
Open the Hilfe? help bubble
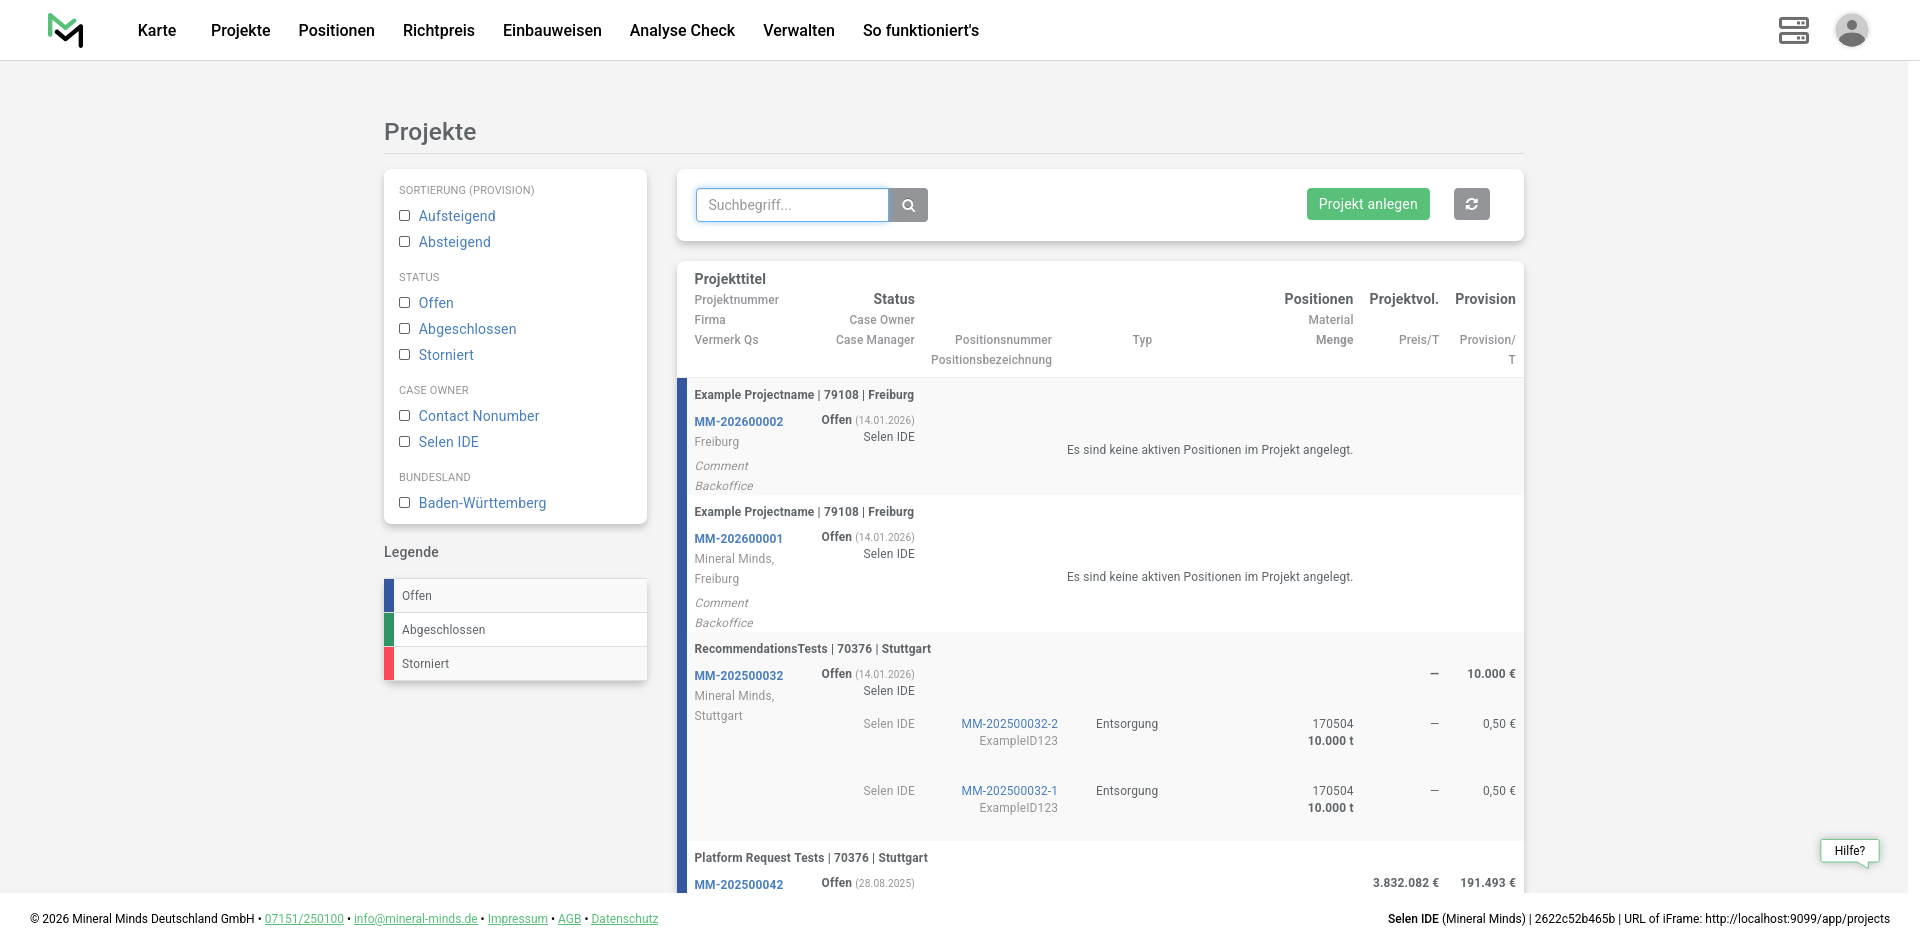coord(1849,851)
